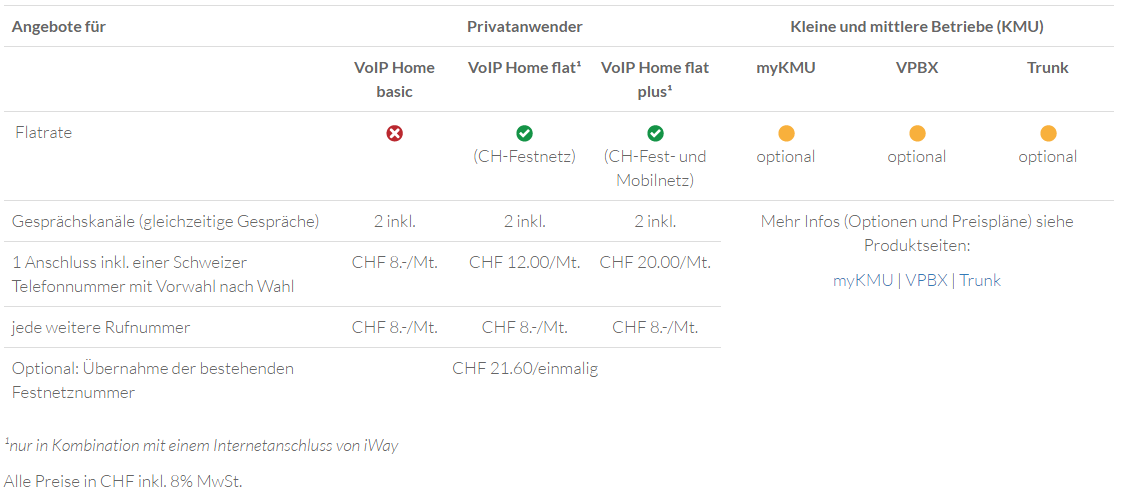
Task: Open the myKMU product page link
Action: coord(863,281)
